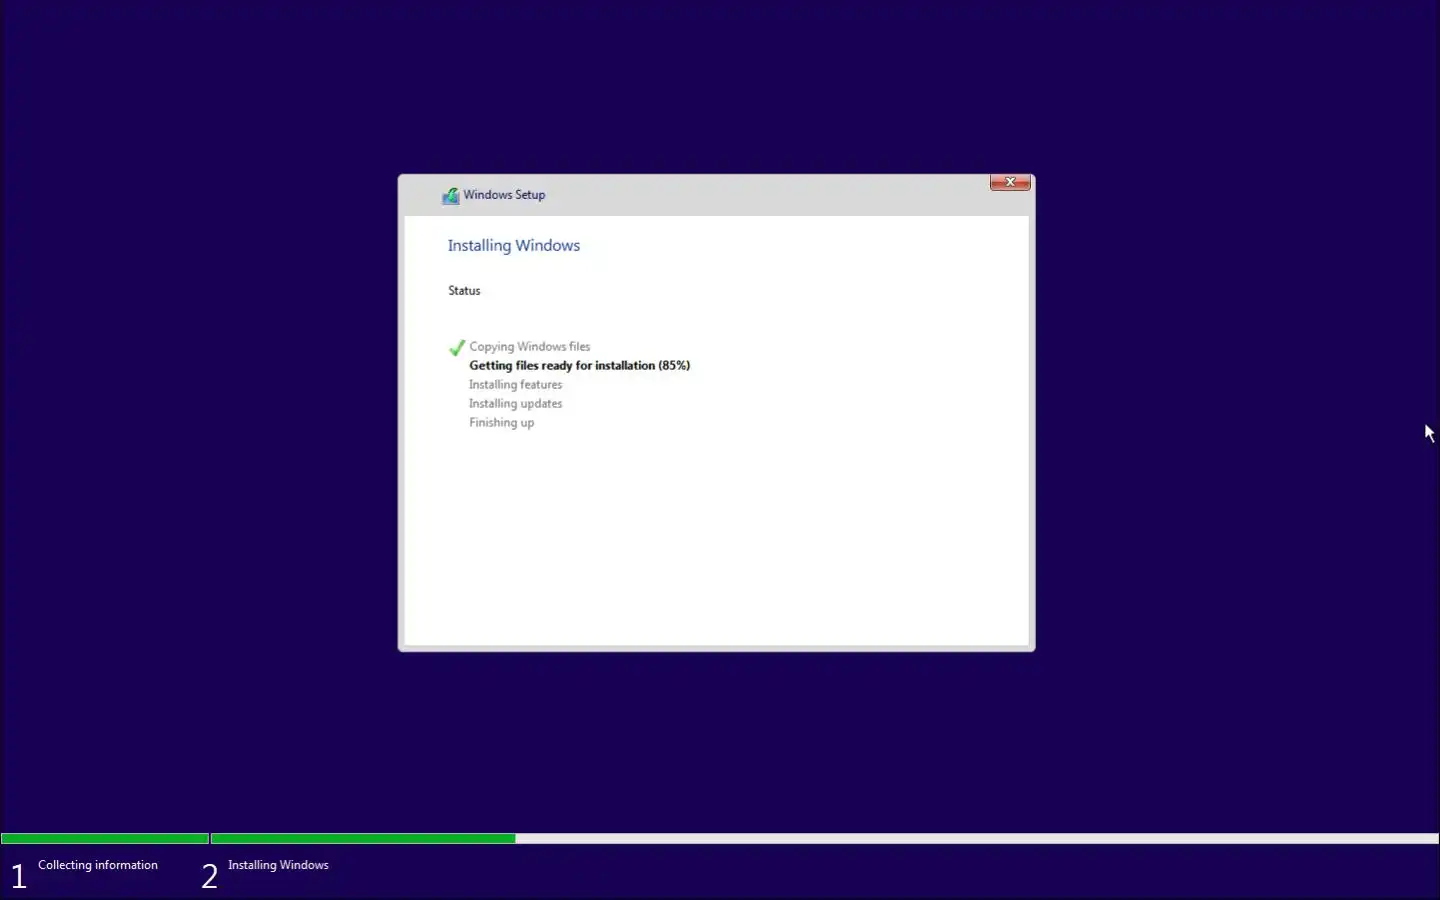Screen dimensions: 1440x900
Task: Click step number 2 at bottom
Action: tap(209, 877)
